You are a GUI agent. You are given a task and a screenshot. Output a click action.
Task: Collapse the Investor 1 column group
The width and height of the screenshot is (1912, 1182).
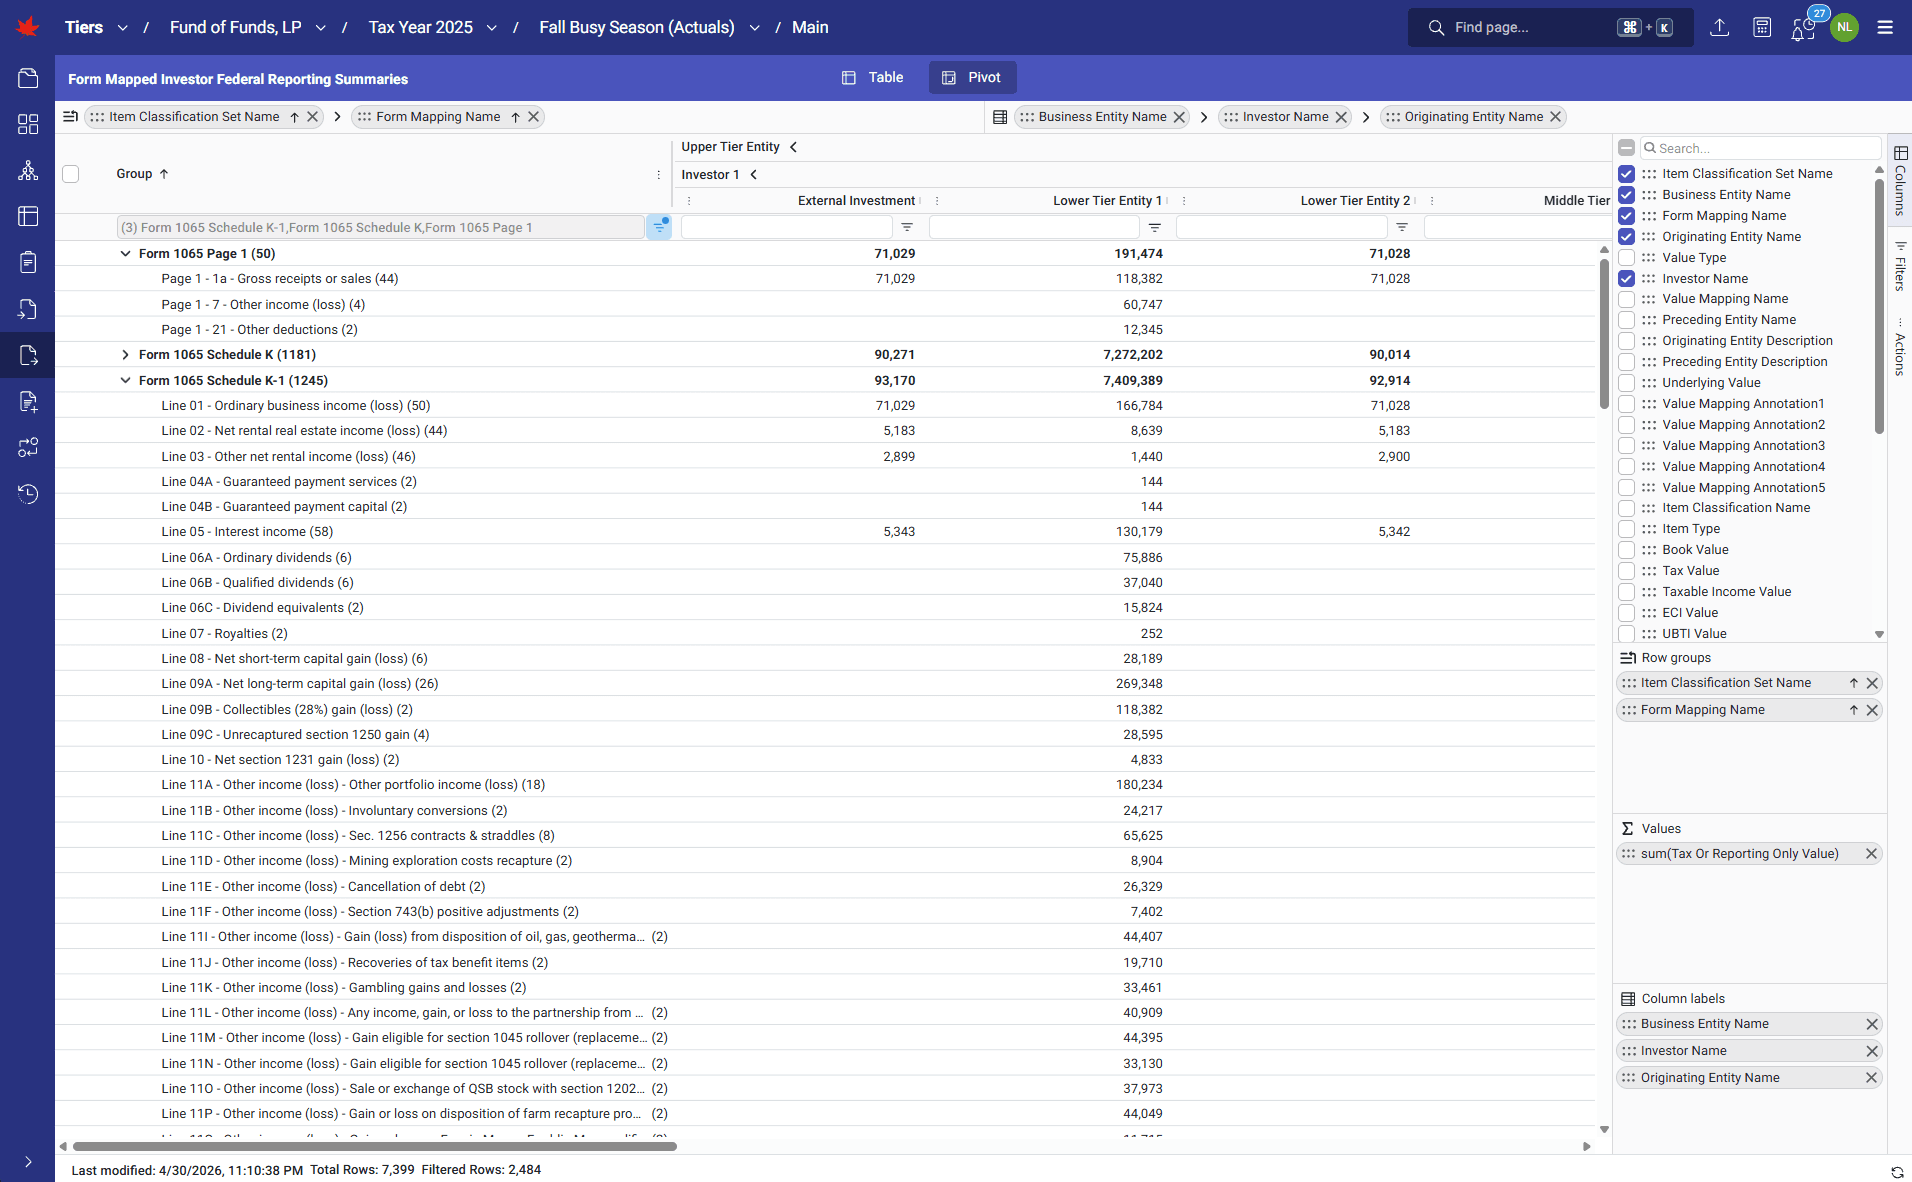754,175
